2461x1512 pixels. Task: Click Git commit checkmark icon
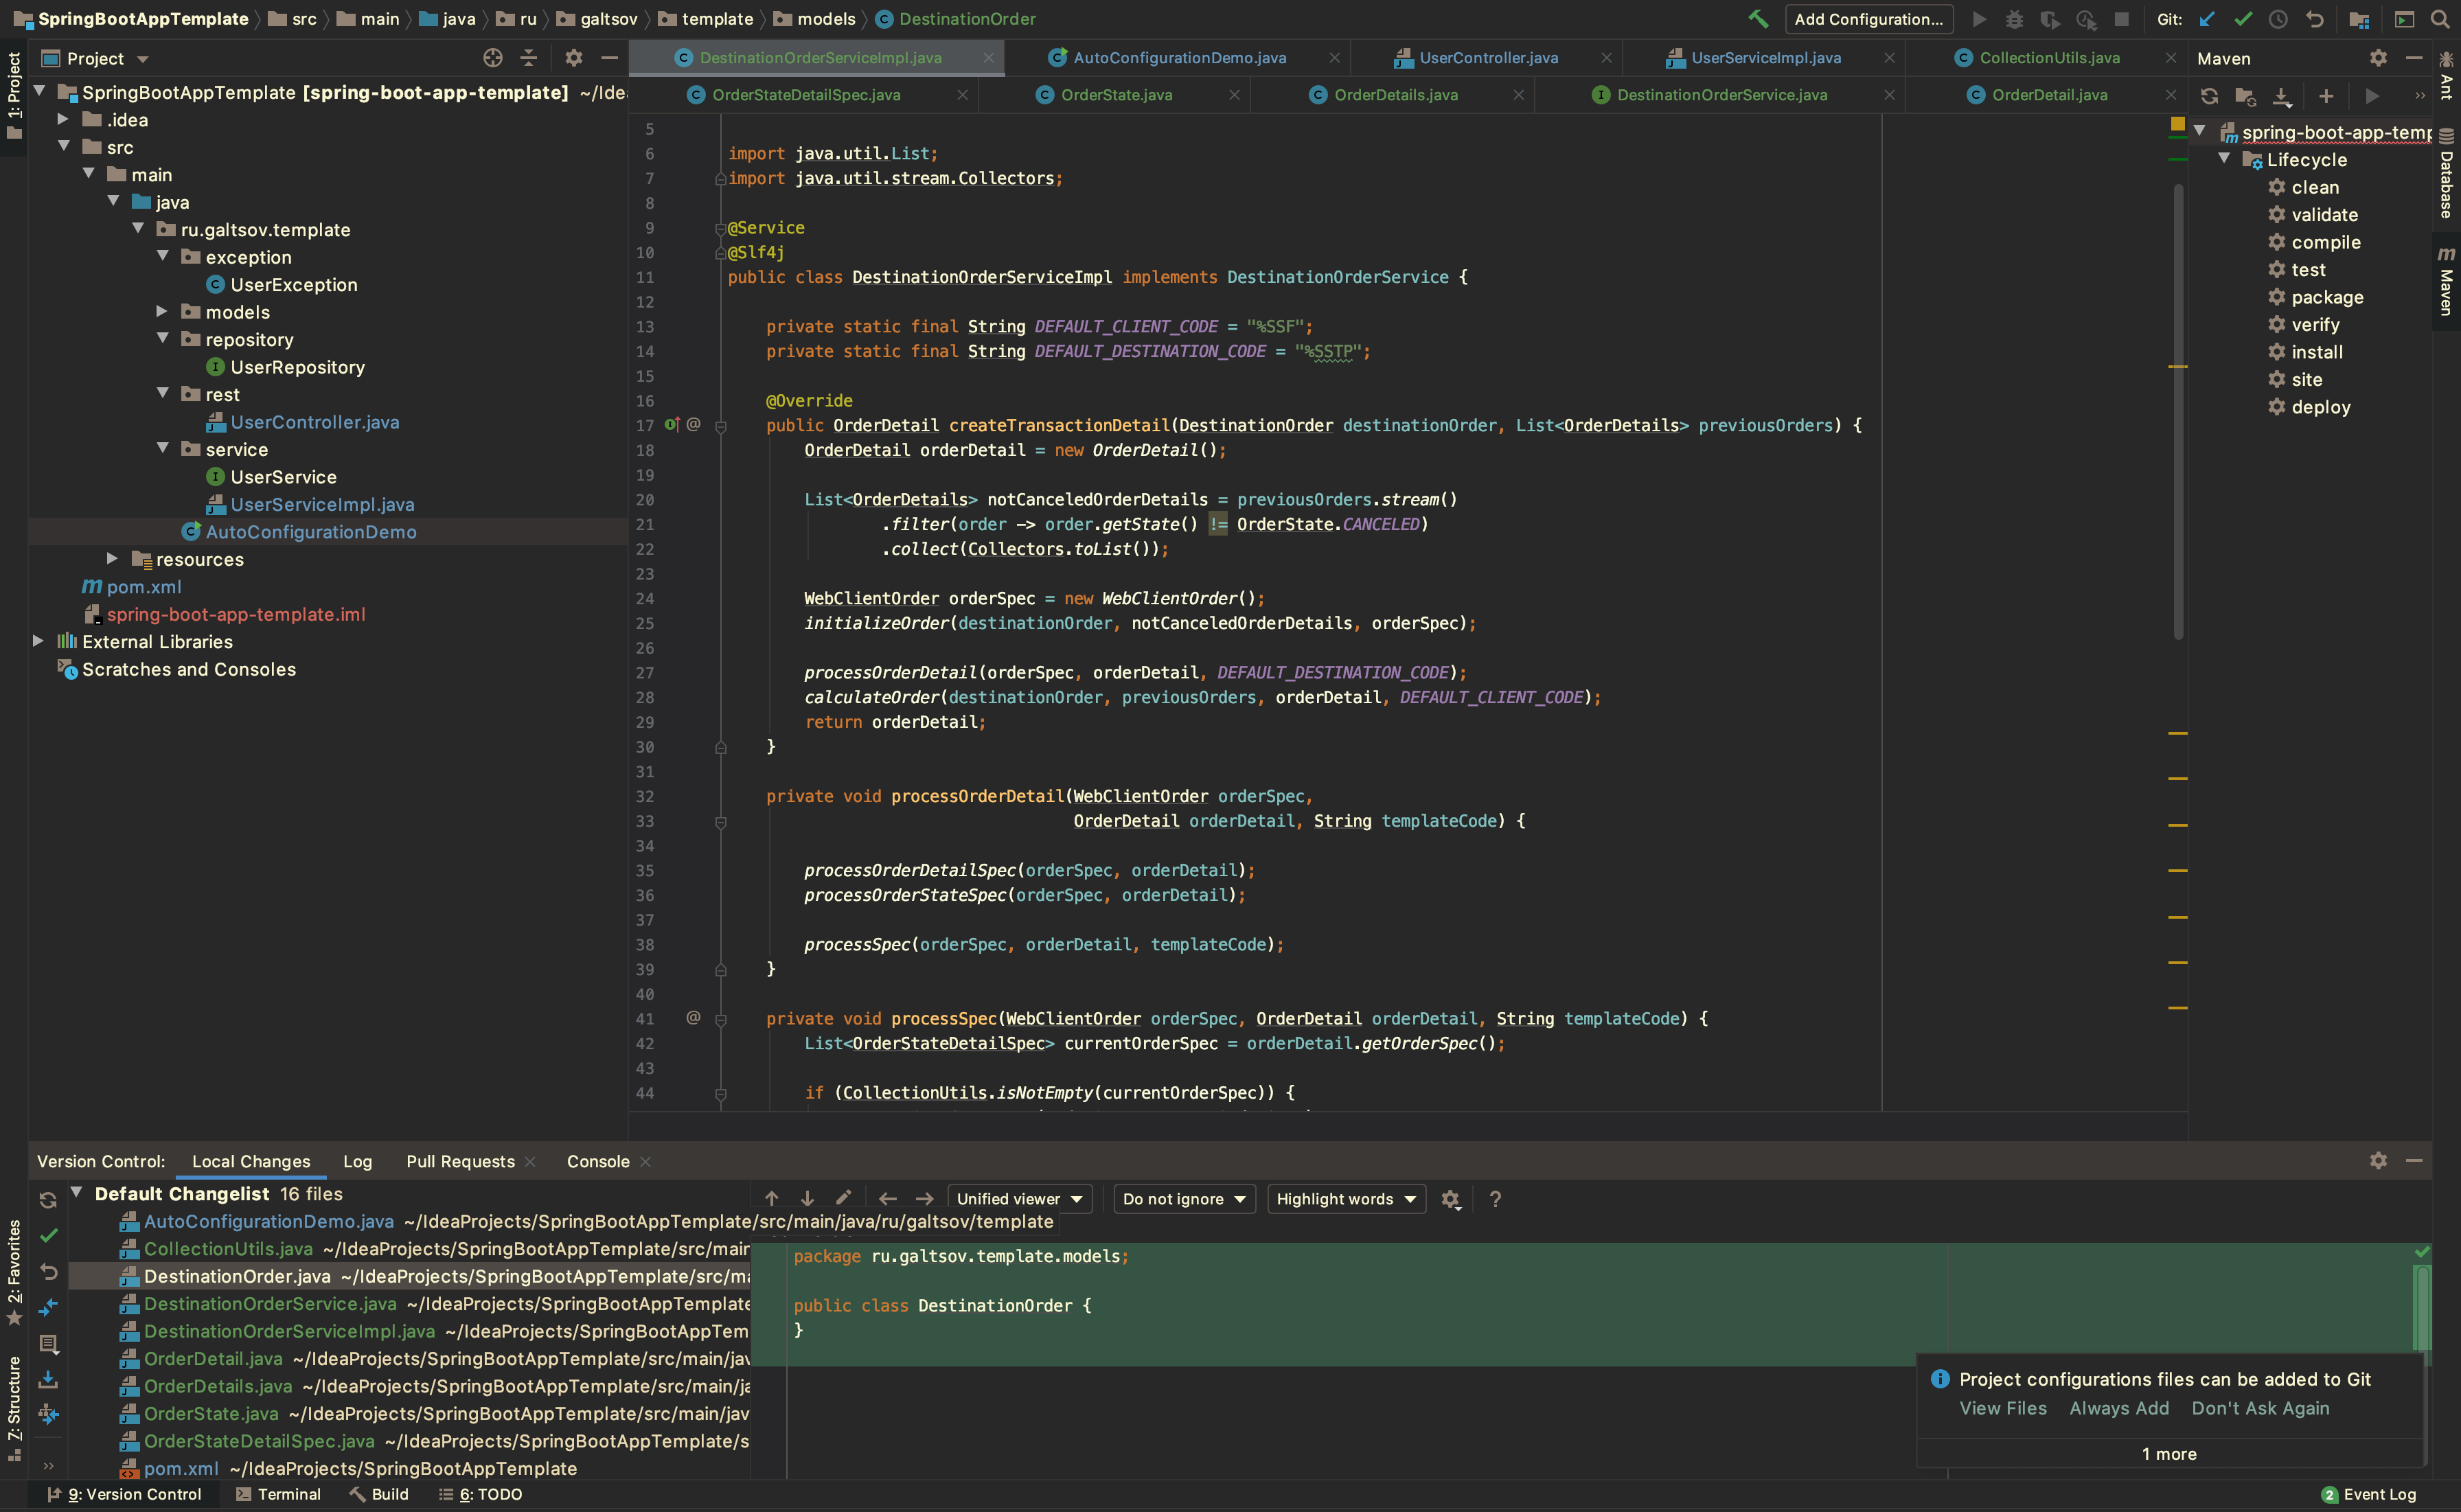(x=2243, y=19)
